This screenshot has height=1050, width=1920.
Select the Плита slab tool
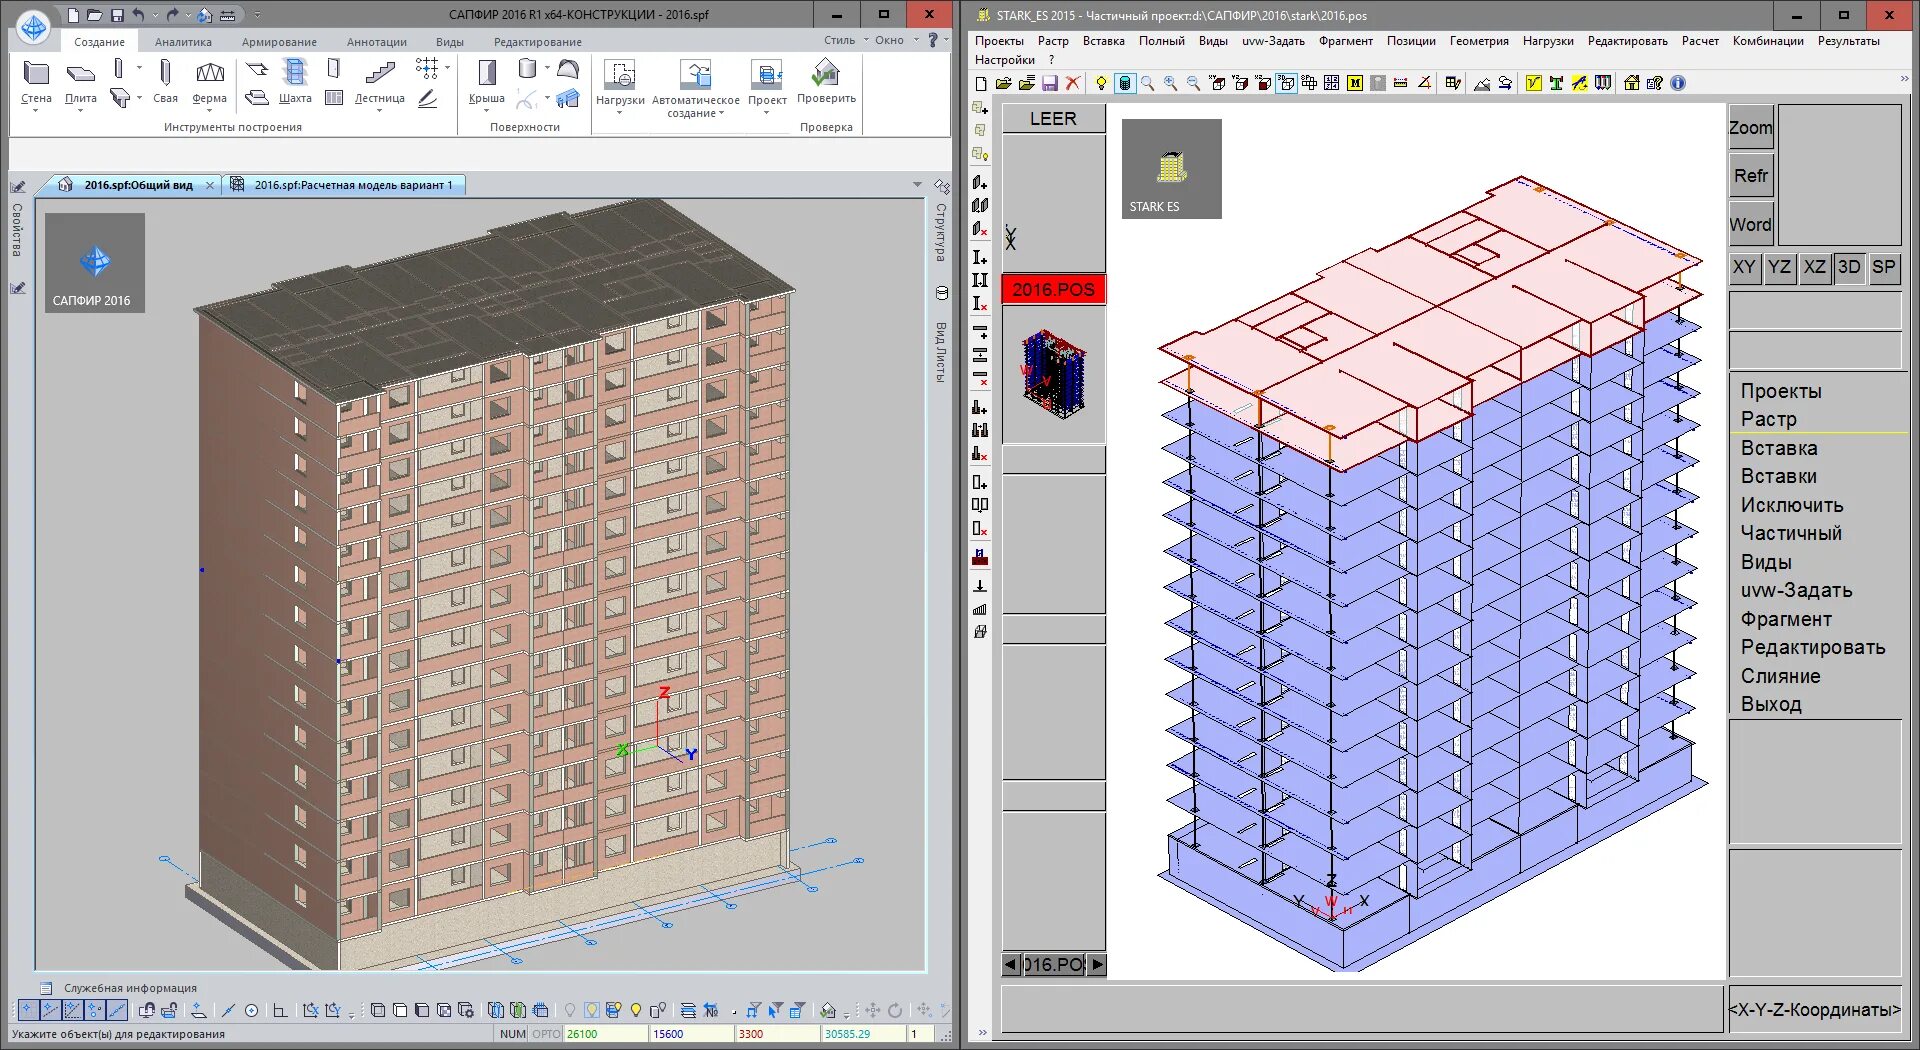point(80,83)
